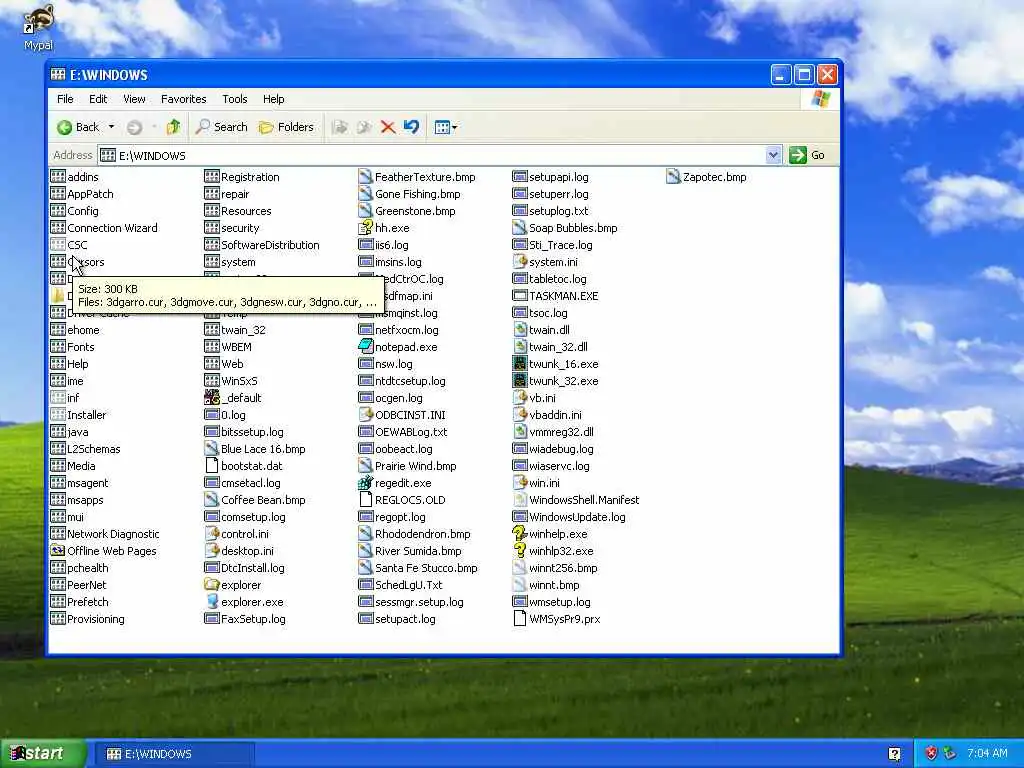Click the Windows Start button
This screenshot has width=1024, height=768.
pyautogui.click(x=42, y=754)
